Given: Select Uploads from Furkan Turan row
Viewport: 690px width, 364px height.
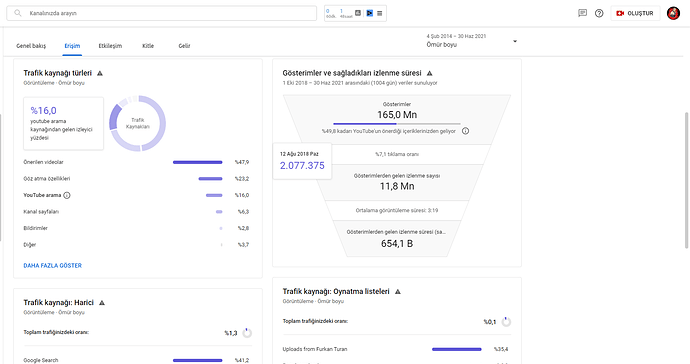Looking at the screenshot, I should (396, 349).
